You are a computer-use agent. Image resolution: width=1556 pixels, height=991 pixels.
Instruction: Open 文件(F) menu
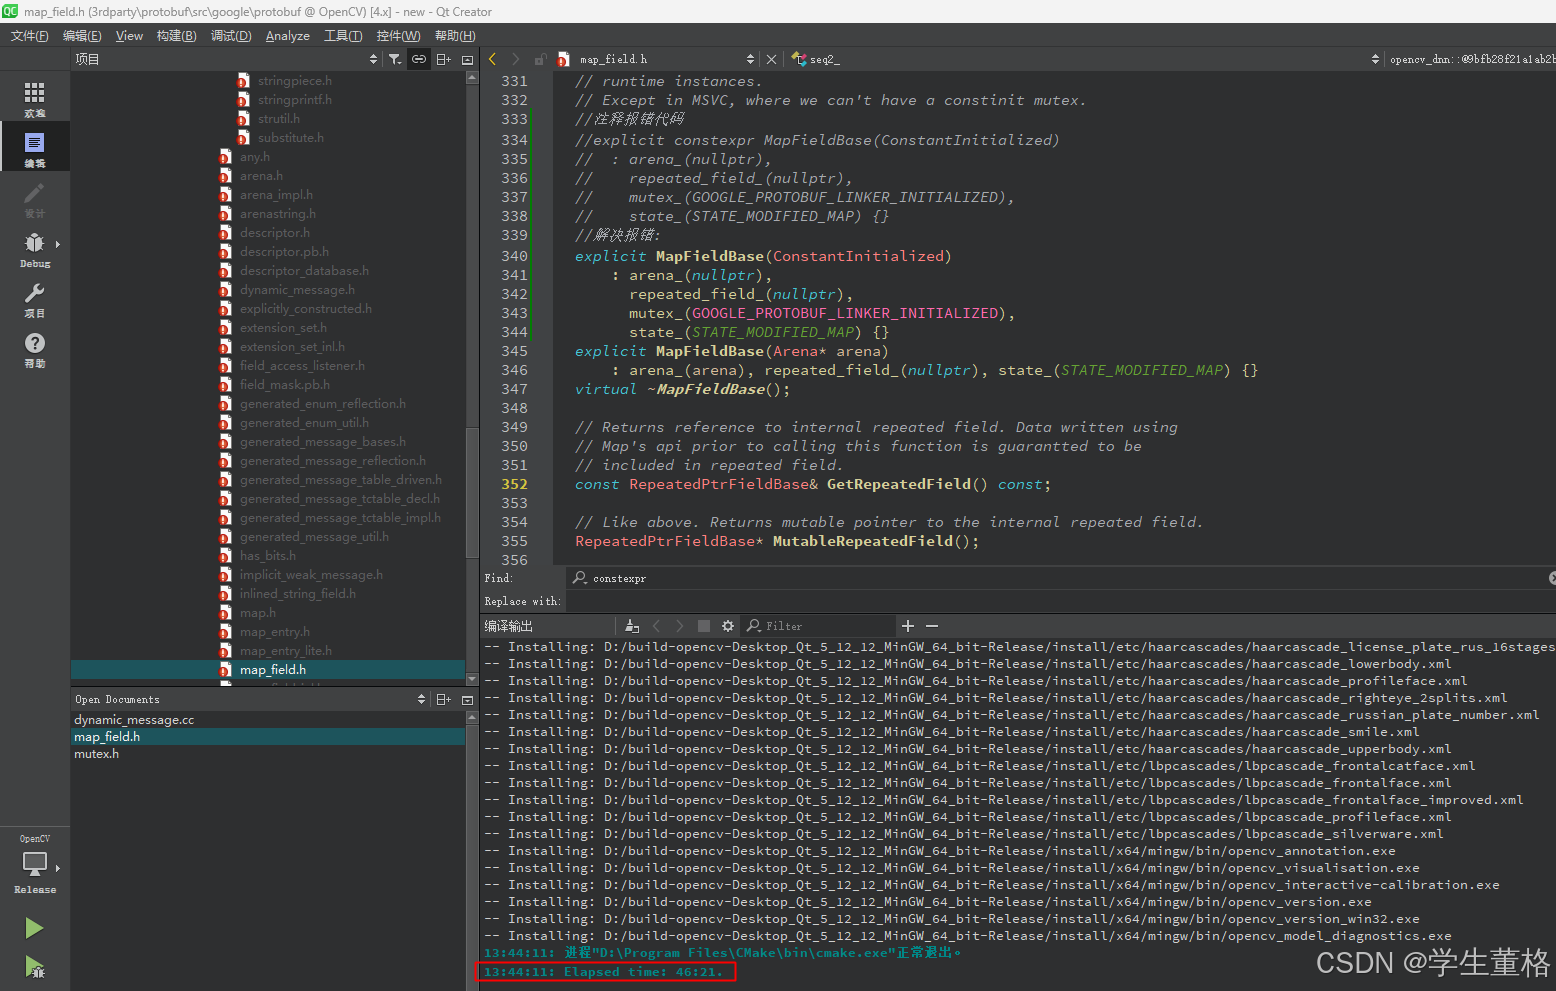pyautogui.click(x=29, y=35)
